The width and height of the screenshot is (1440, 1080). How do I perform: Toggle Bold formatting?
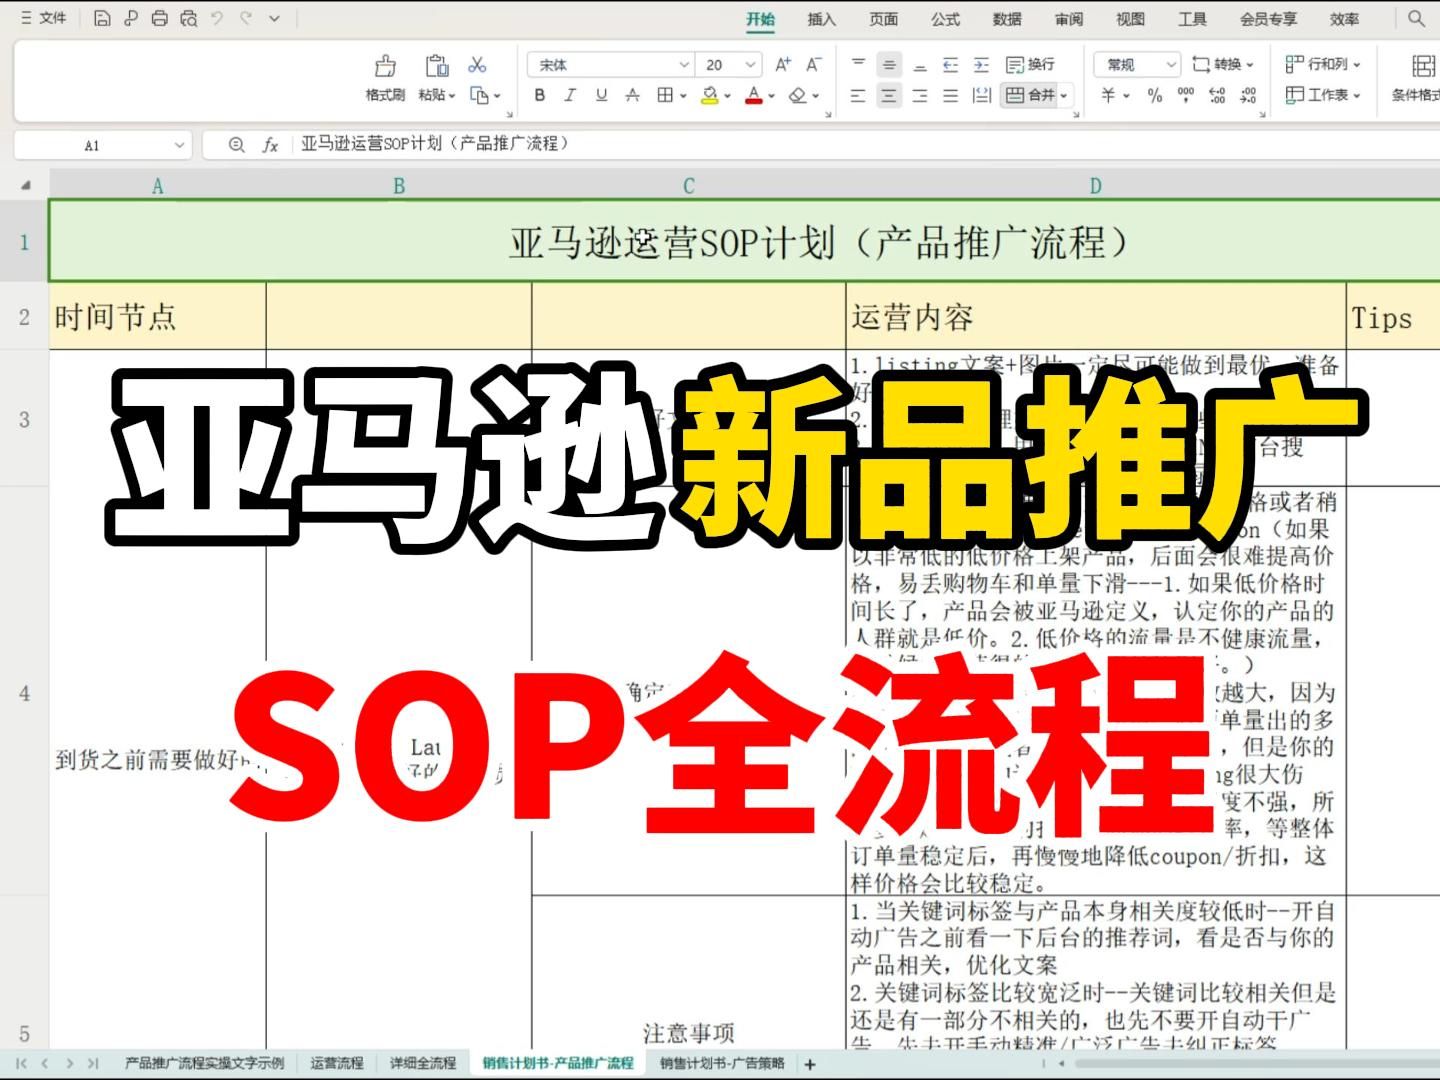tap(540, 95)
